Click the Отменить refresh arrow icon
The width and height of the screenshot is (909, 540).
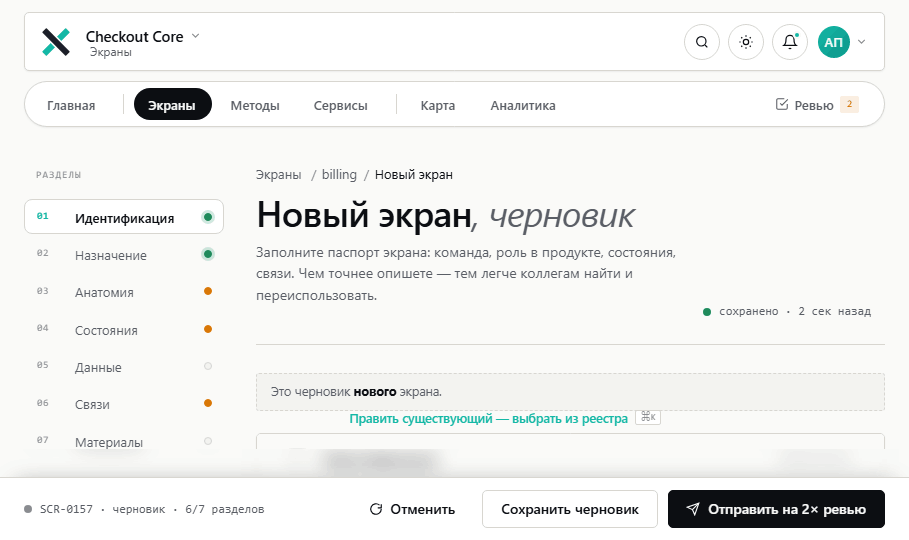pyautogui.click(x=376, y=509)
